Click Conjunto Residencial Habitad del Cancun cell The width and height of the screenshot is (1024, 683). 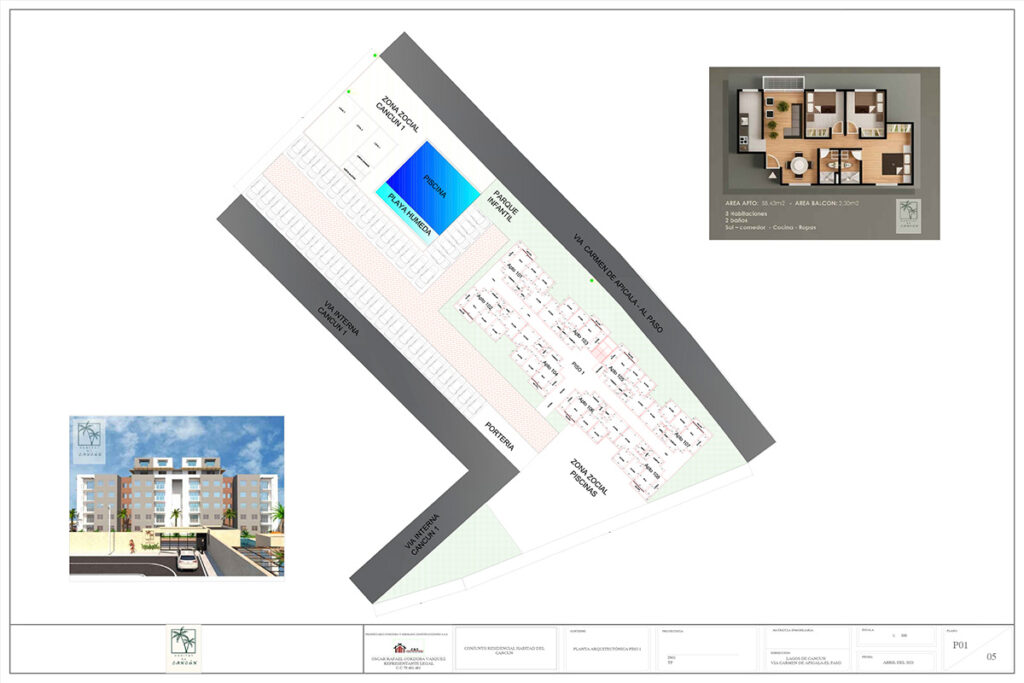pyautogui.click(x=501, y=650)
